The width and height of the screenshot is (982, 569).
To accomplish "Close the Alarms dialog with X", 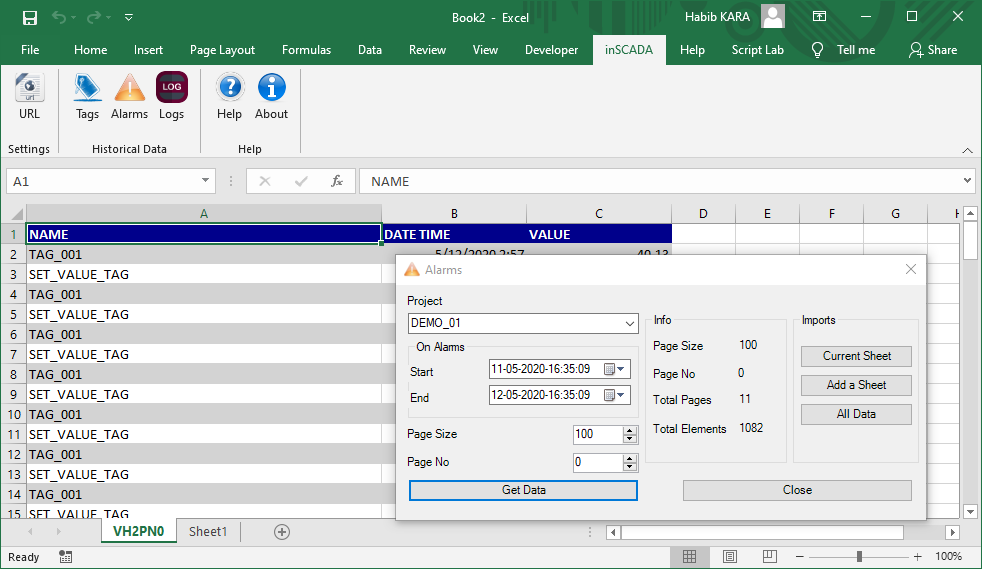I will click(911, 269).
